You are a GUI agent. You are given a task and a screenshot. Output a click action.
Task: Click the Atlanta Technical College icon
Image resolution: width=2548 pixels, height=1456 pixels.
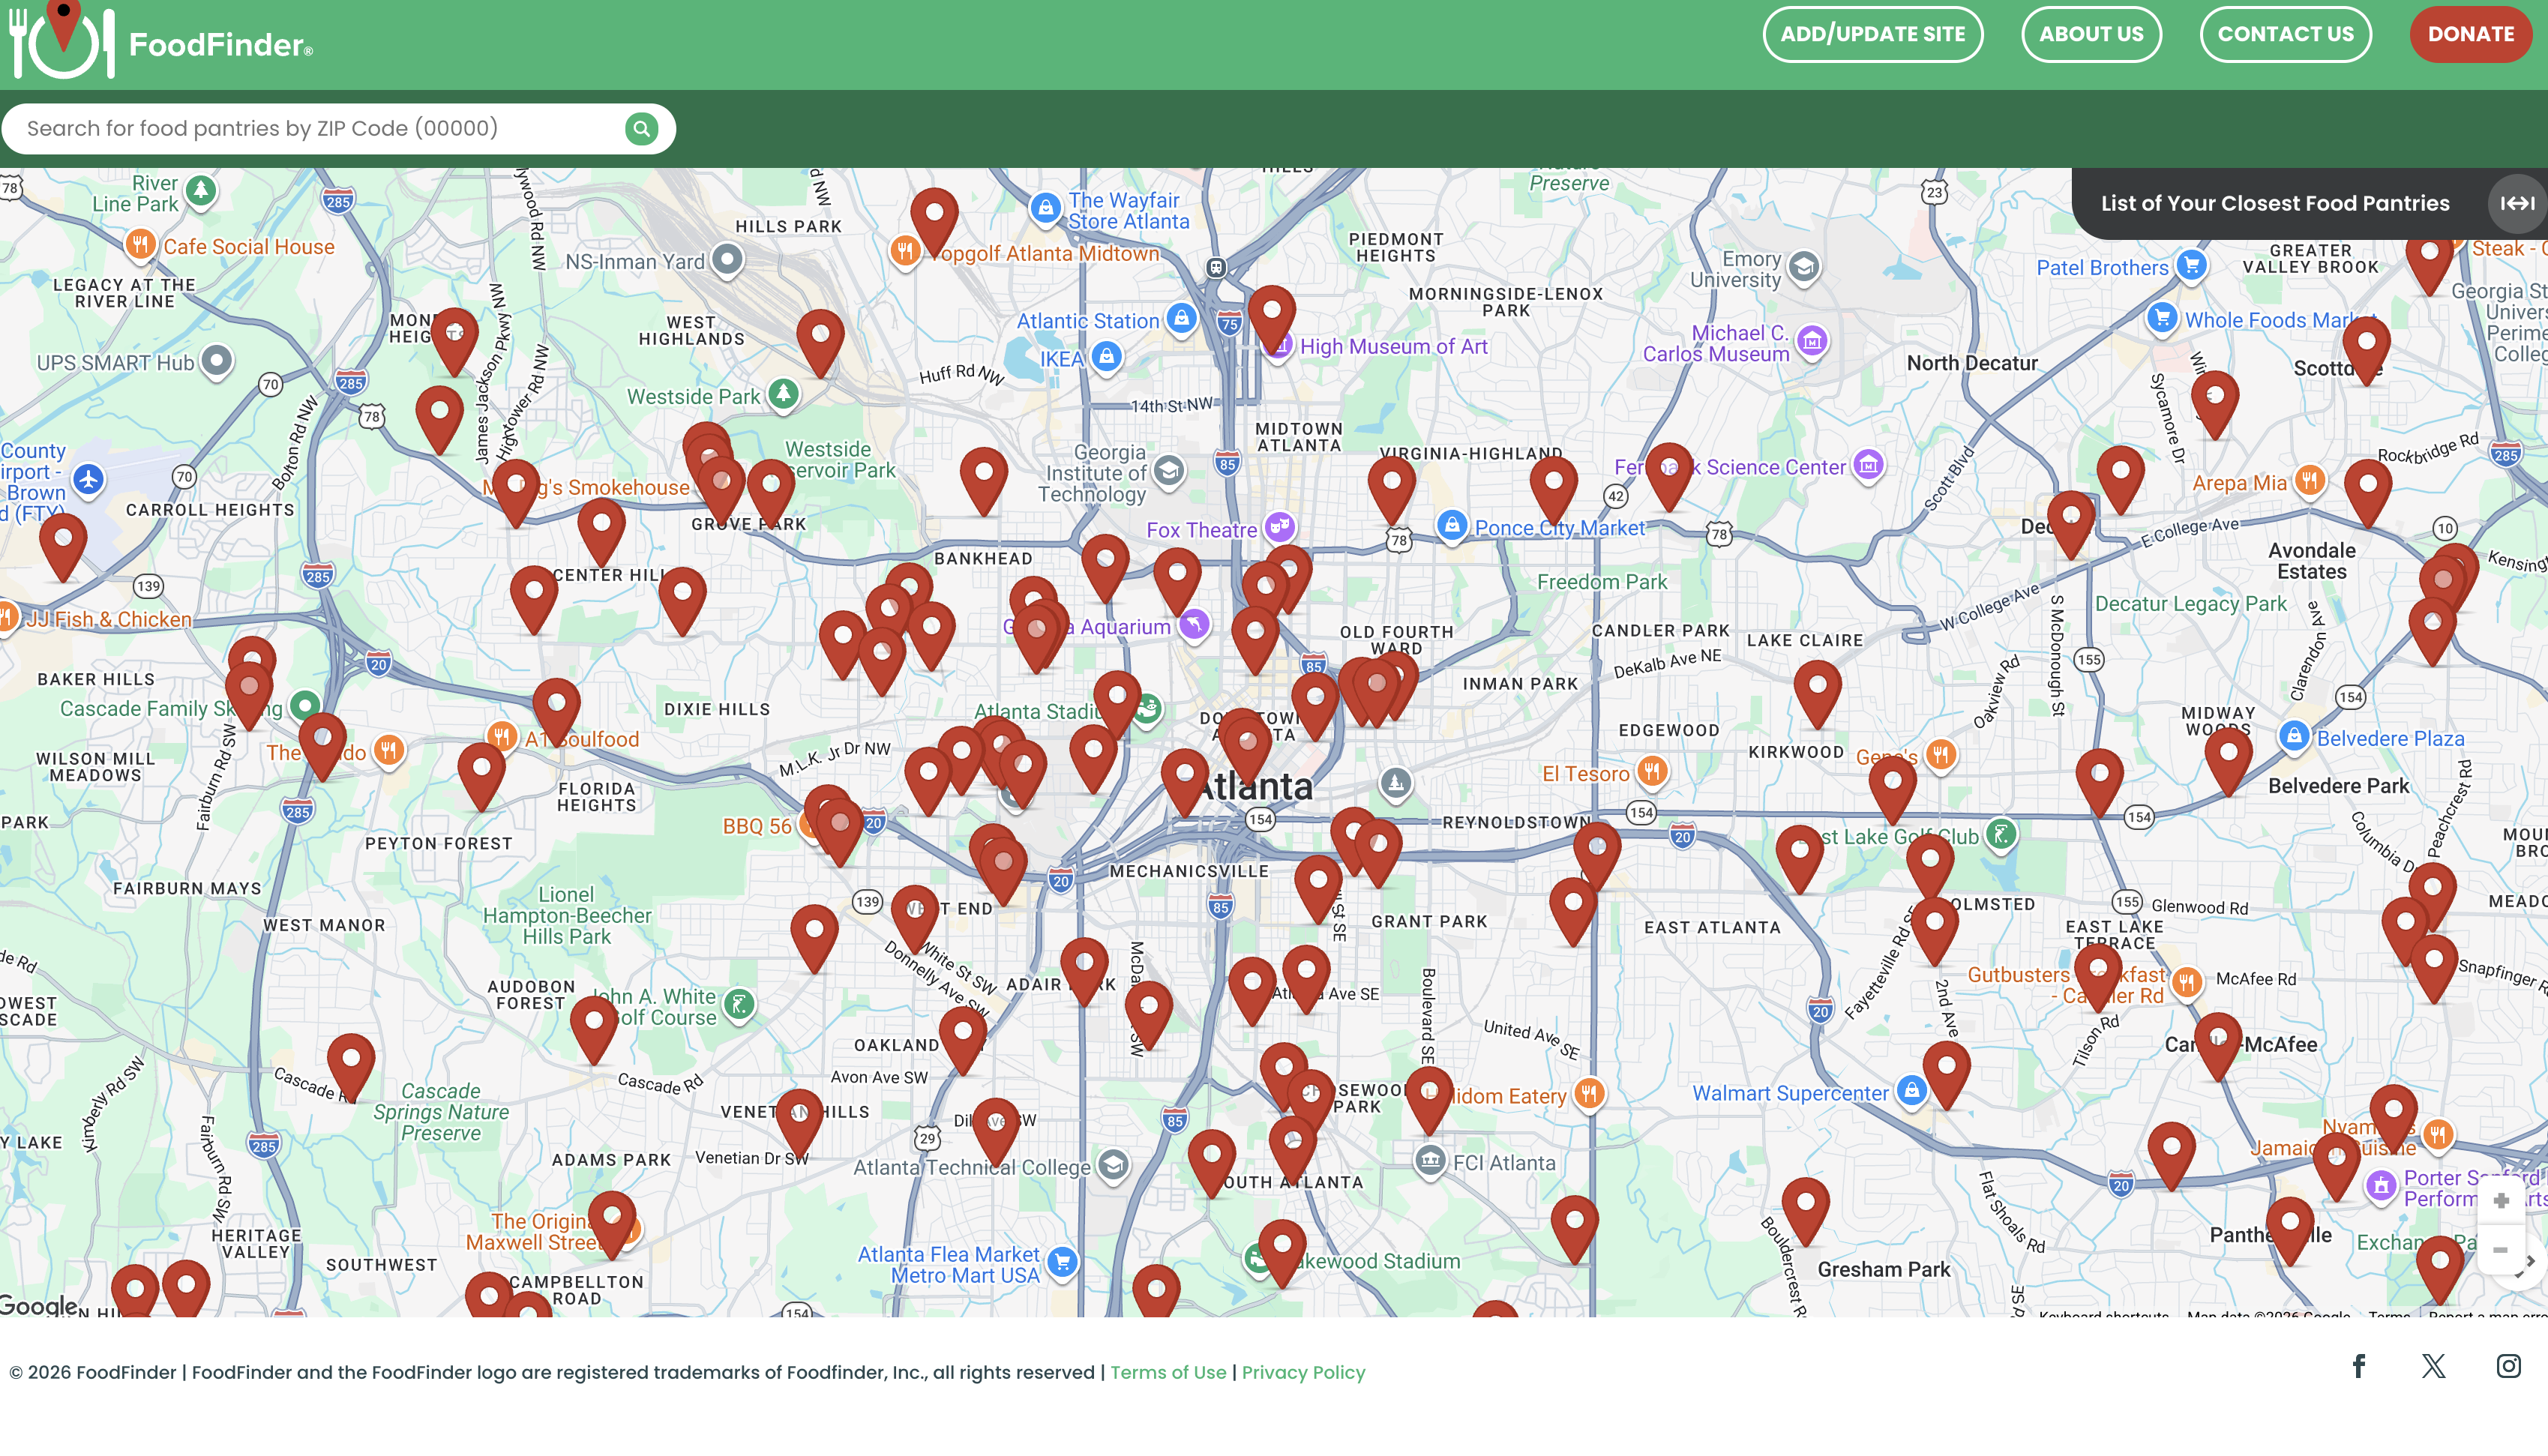1114,1165
